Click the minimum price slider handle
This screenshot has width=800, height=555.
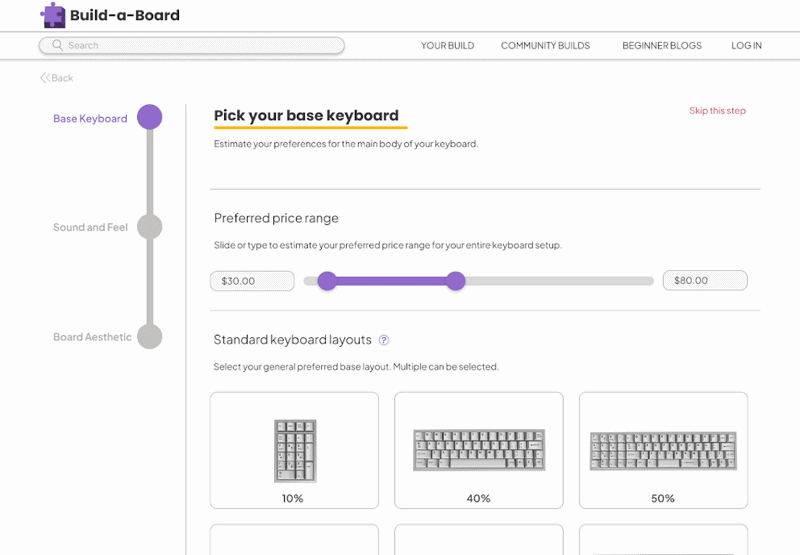pos(327,281)
